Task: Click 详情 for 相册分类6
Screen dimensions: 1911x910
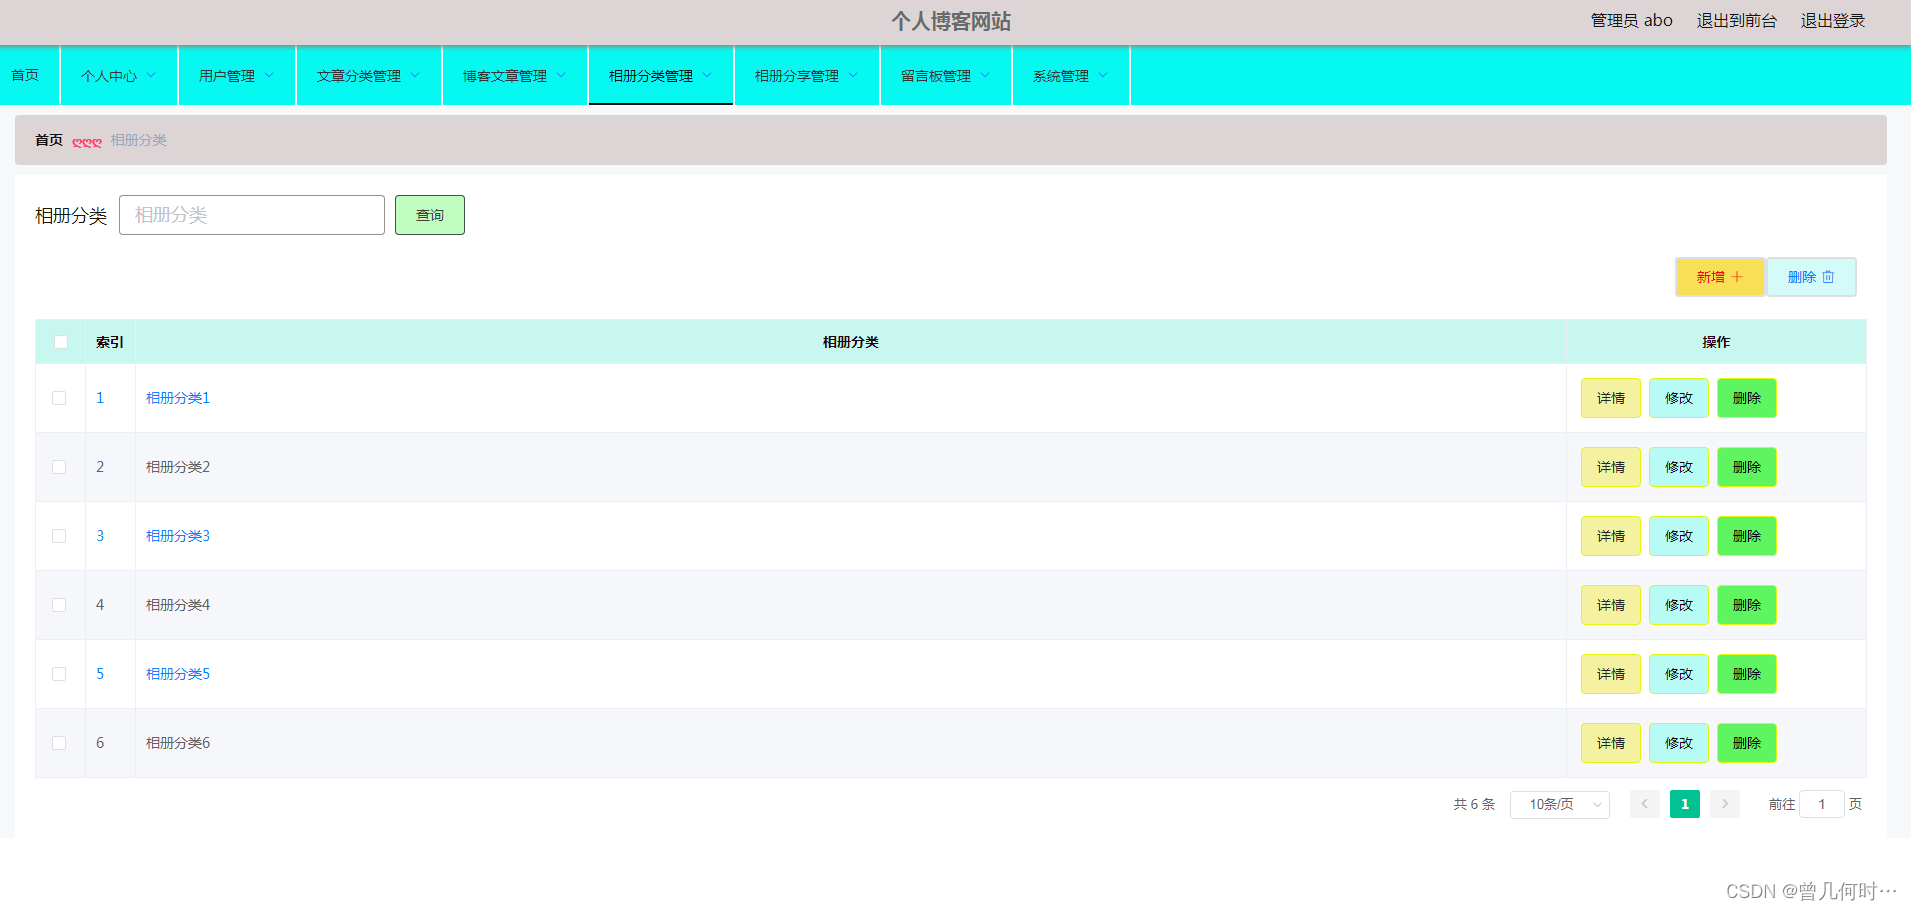Action: point(1611,743)
